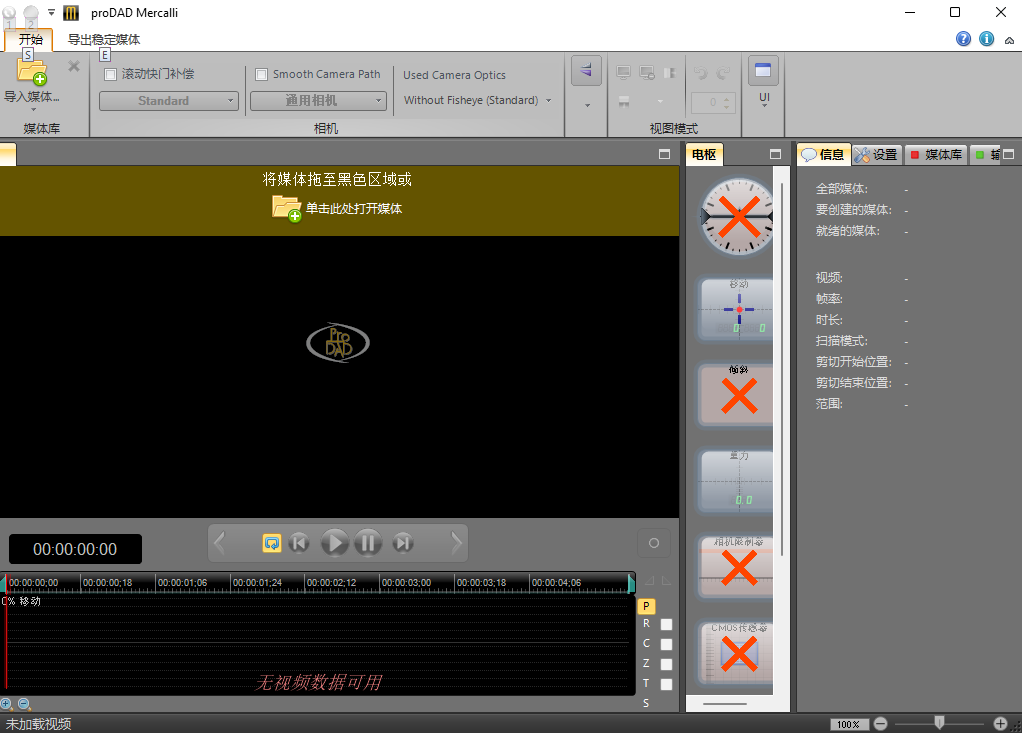Click the purple compare view button
The width and height of the screenshot is (1022, 733).
[x=586, y=70]
